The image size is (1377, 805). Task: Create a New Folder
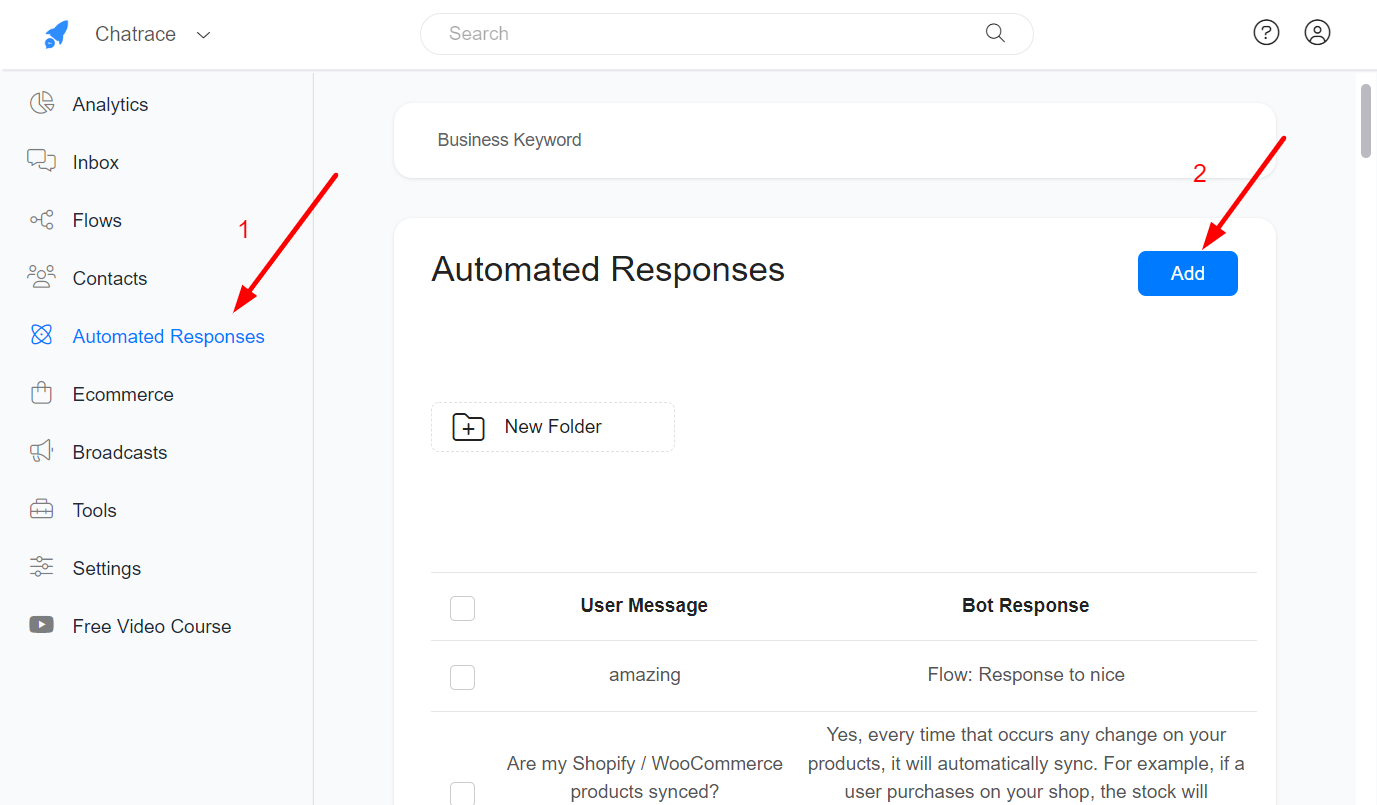pos(552,426)
